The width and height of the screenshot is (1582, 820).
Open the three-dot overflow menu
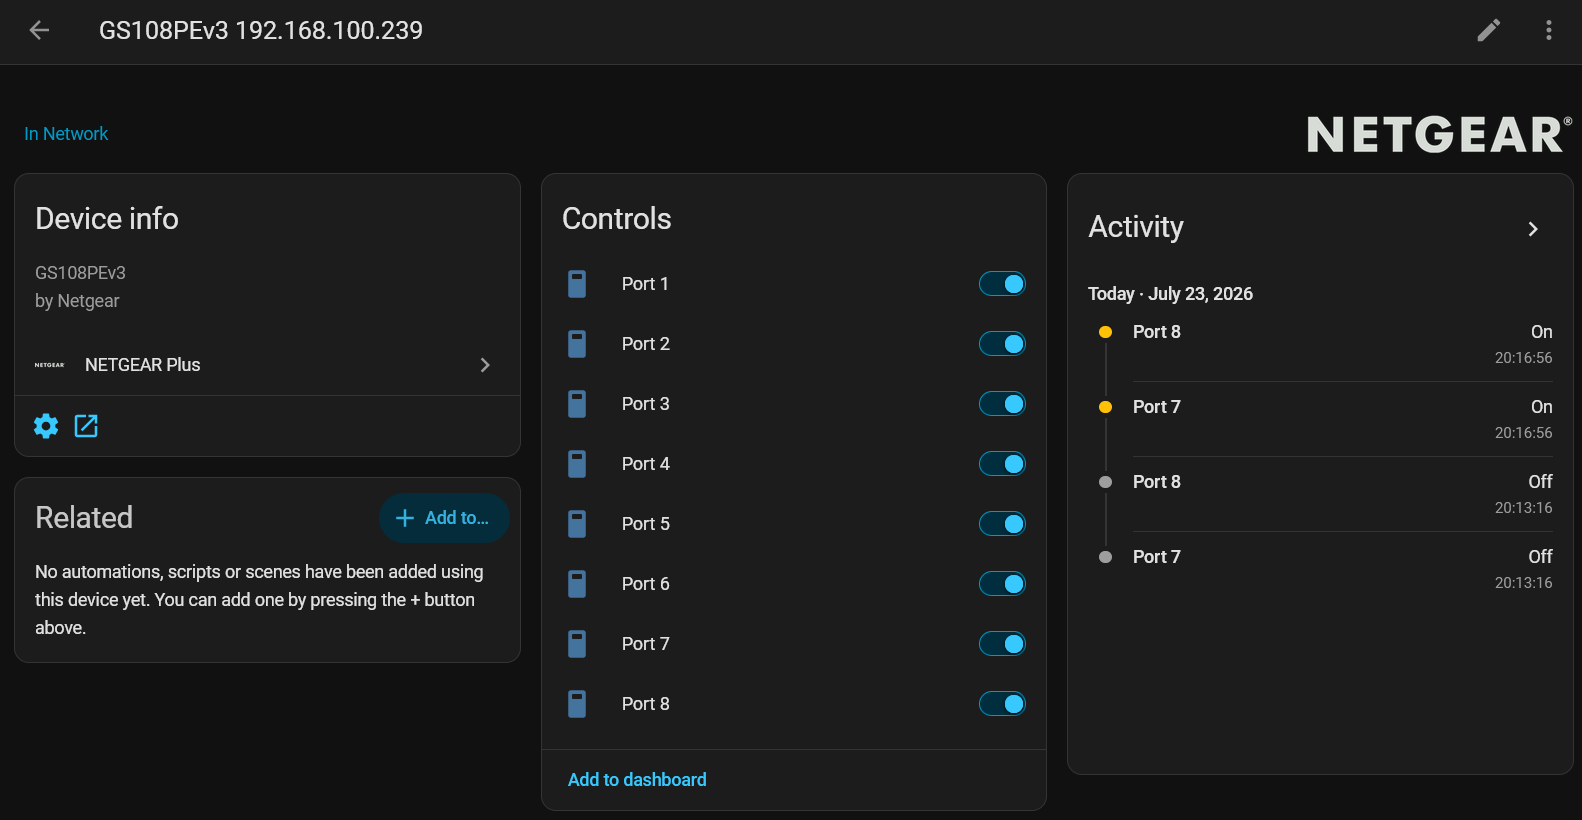pos(1549,30)
